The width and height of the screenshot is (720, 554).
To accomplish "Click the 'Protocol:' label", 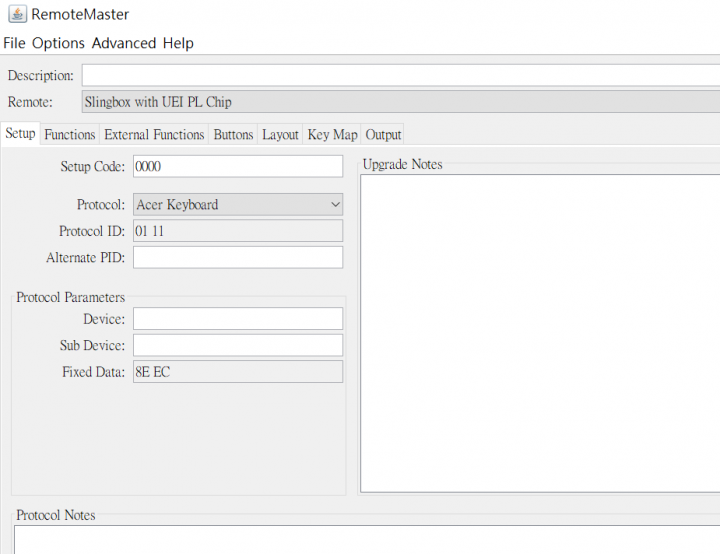I will pos(101,204).
